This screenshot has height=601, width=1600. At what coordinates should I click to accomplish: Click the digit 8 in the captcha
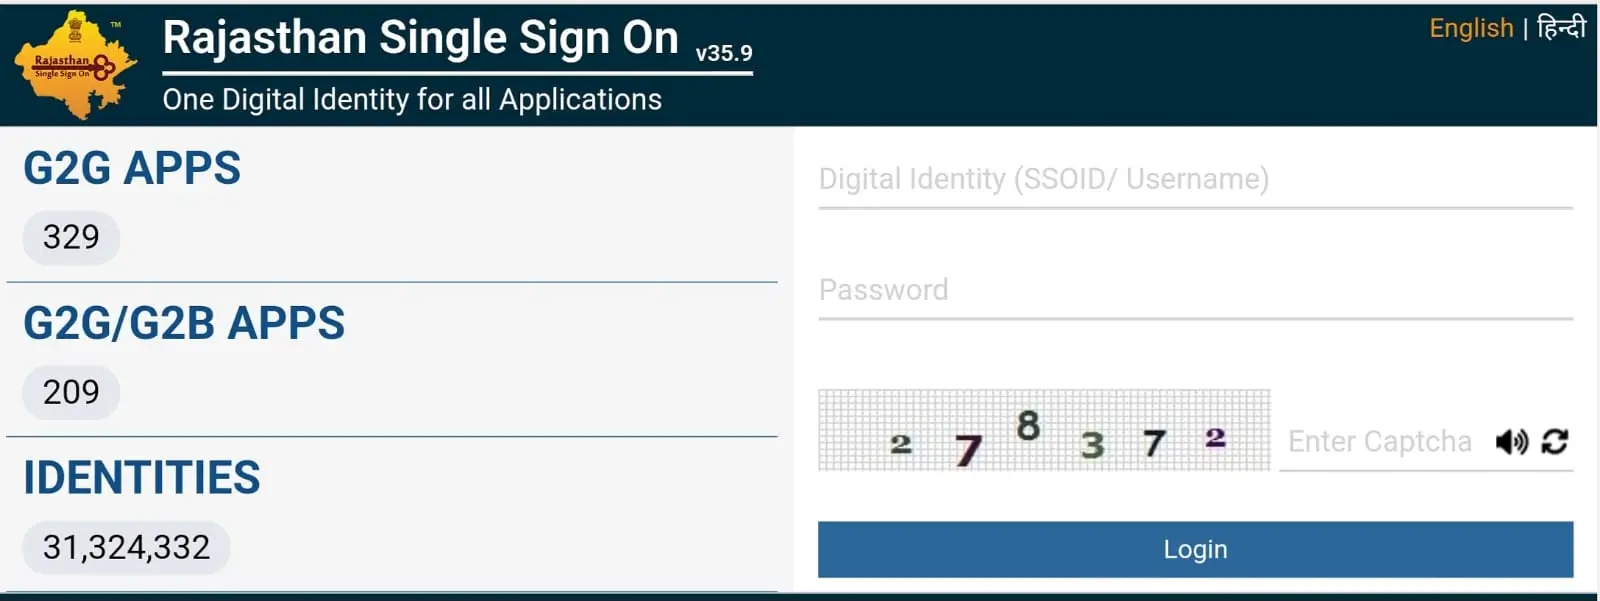(x=1028, y=425)
